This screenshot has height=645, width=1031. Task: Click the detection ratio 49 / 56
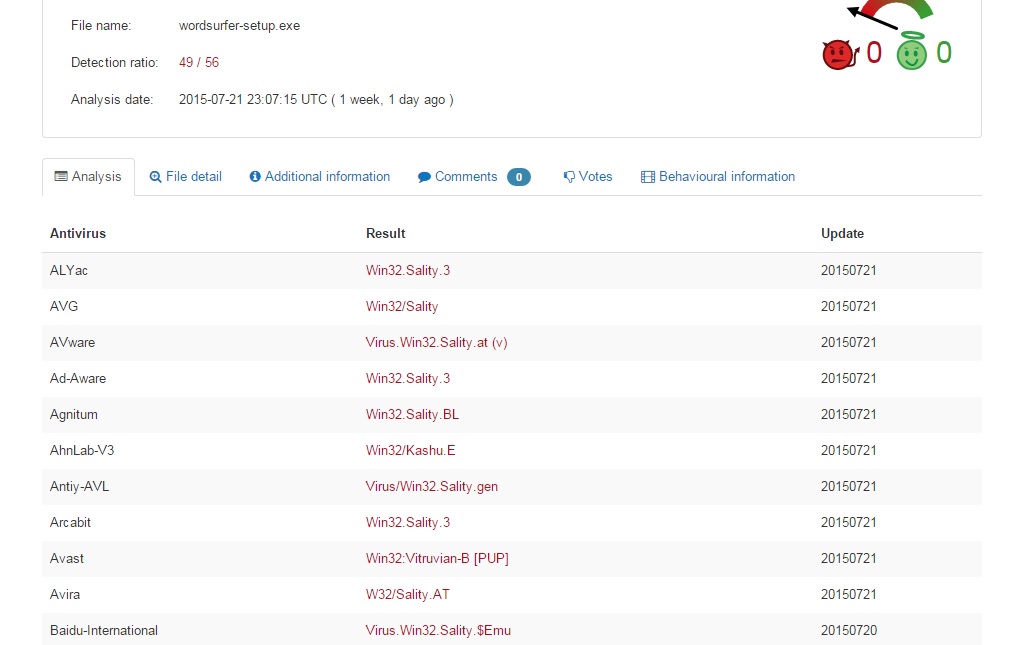[199, 62]
